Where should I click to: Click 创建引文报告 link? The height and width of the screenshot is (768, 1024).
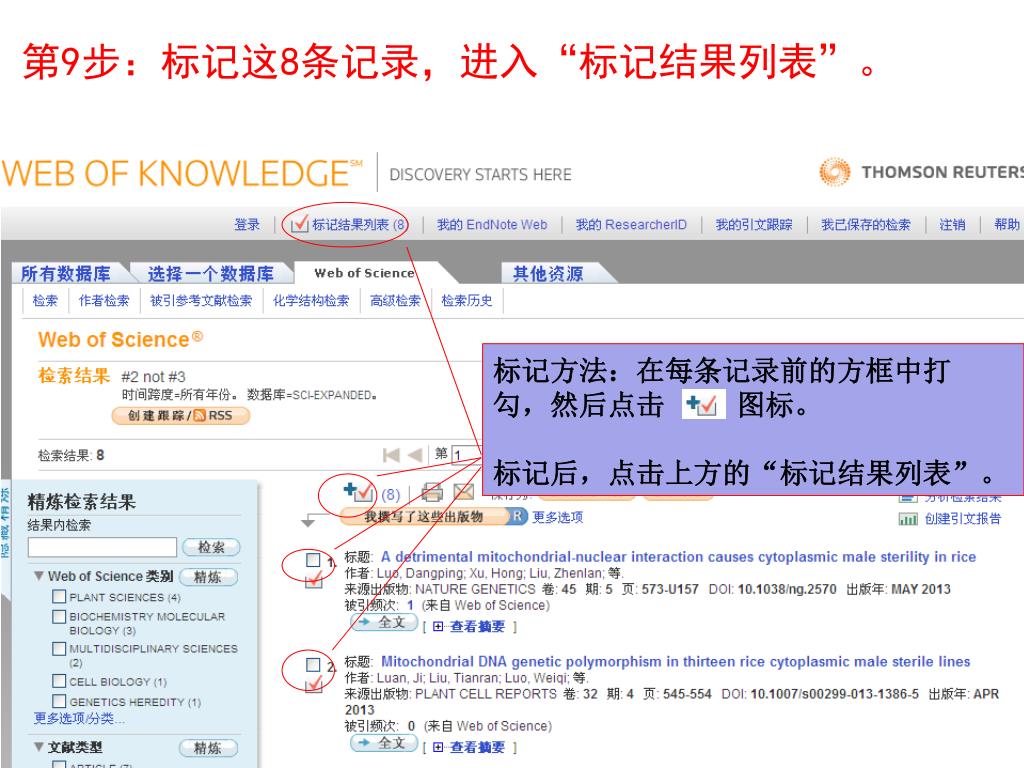963,519
